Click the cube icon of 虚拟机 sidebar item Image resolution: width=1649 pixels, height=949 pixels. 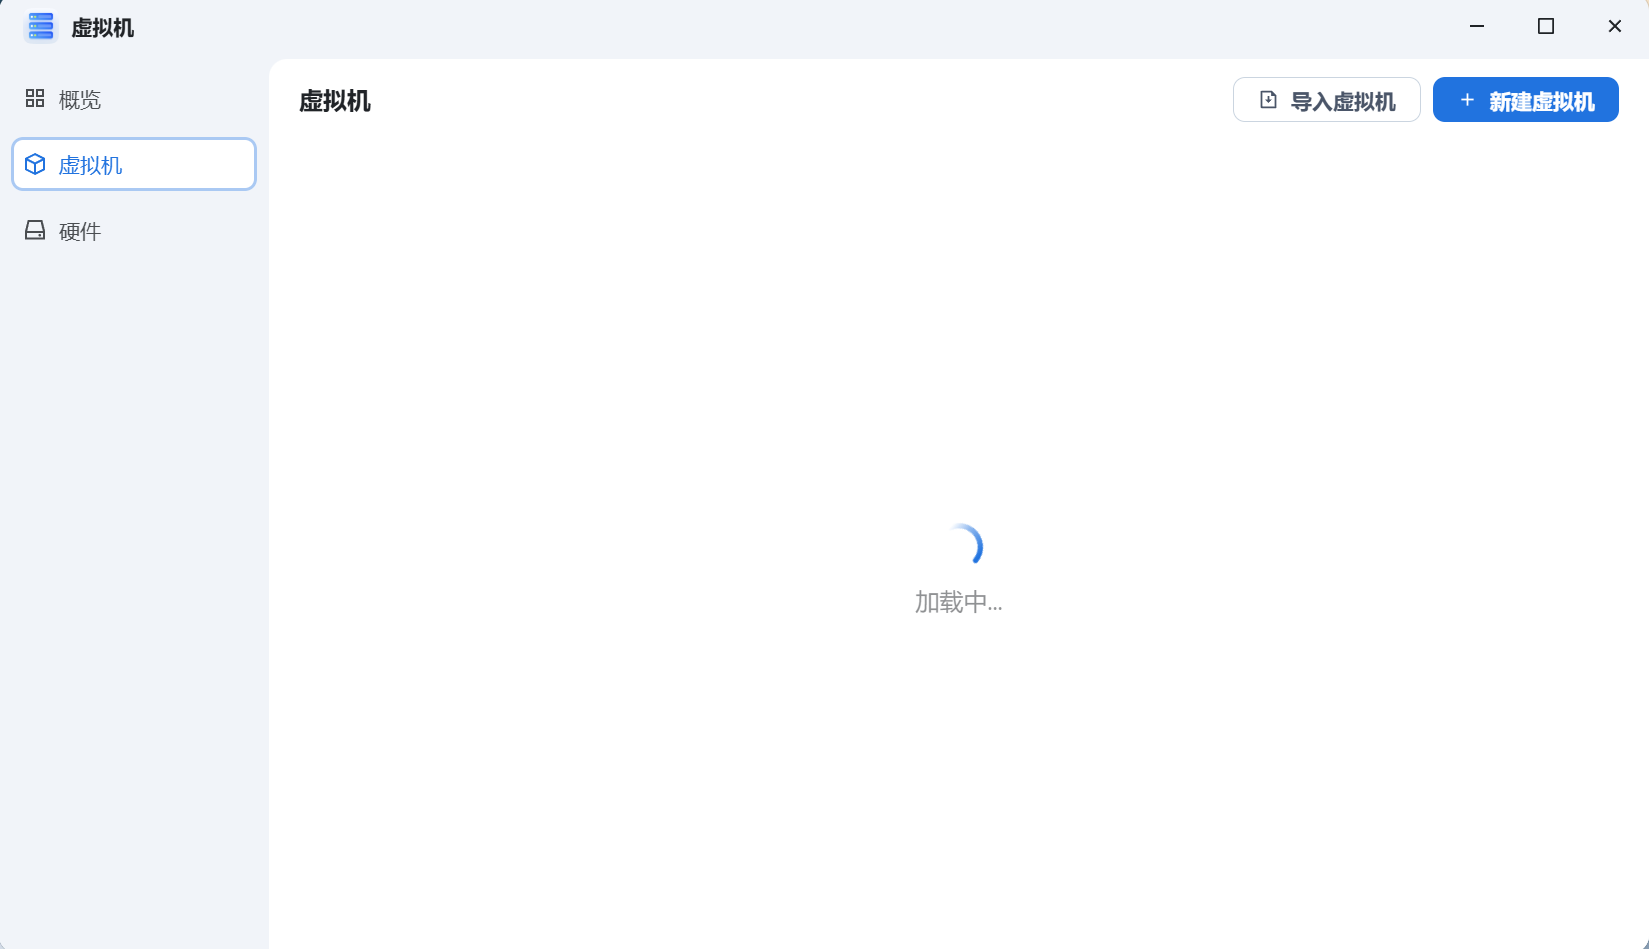[35, 164]
